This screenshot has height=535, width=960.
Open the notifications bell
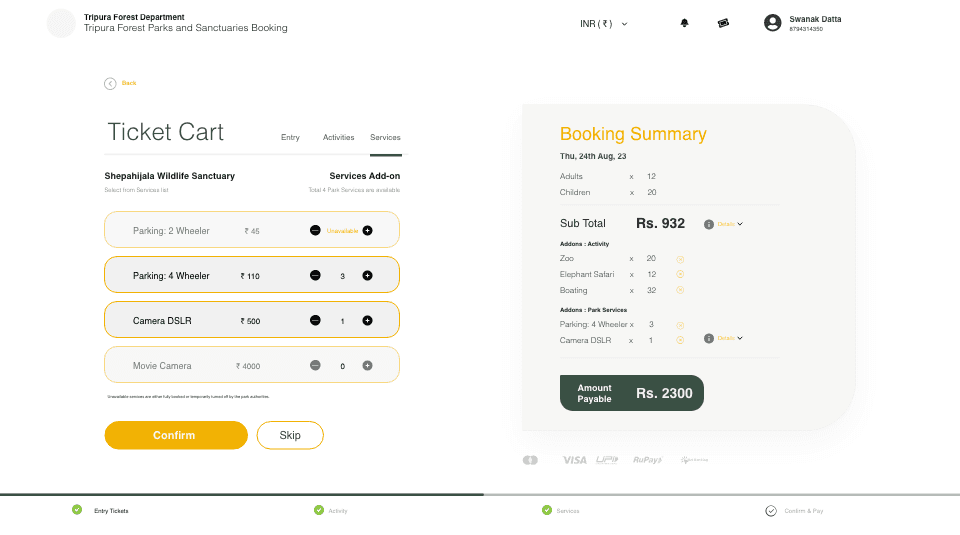(x=684, y=23)
